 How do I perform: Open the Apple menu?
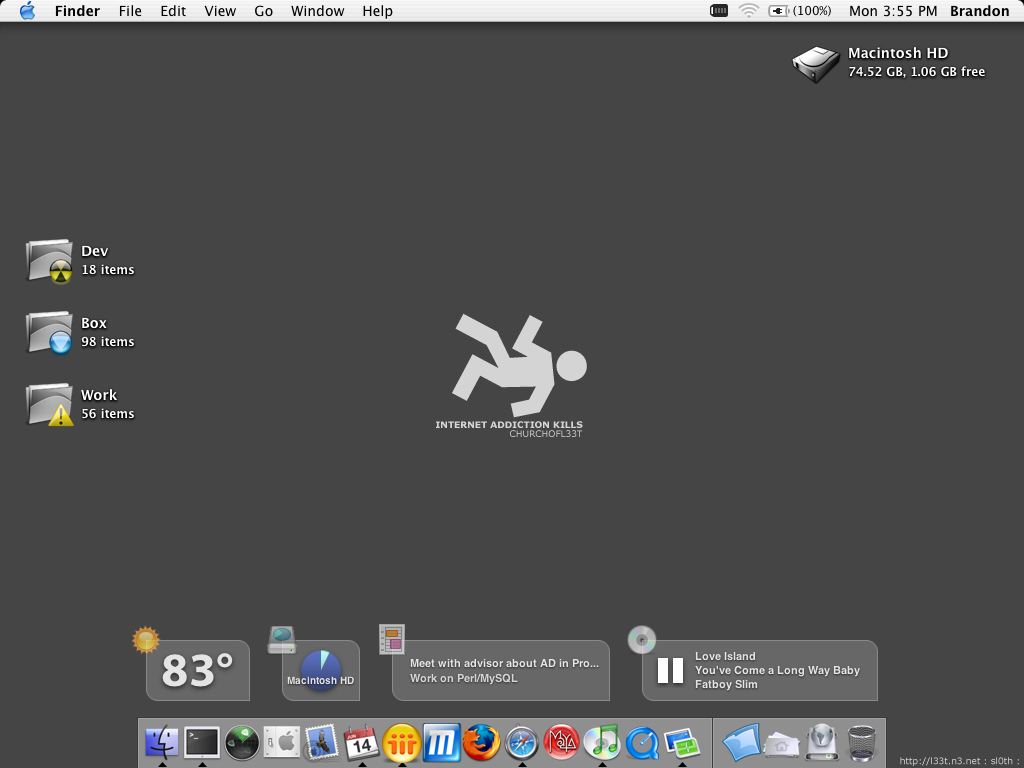[x=27, y=11]
